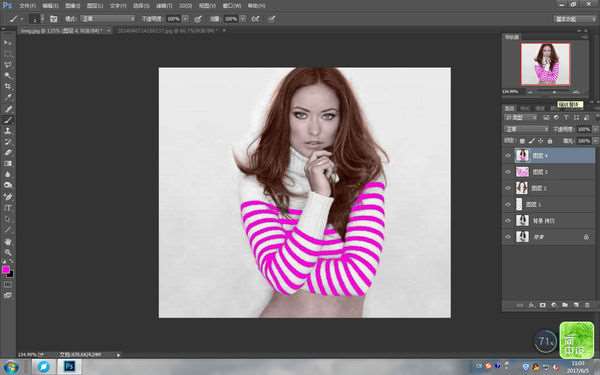
Task: Click the navigator preview thumbnail
Action: pos(545,64)
